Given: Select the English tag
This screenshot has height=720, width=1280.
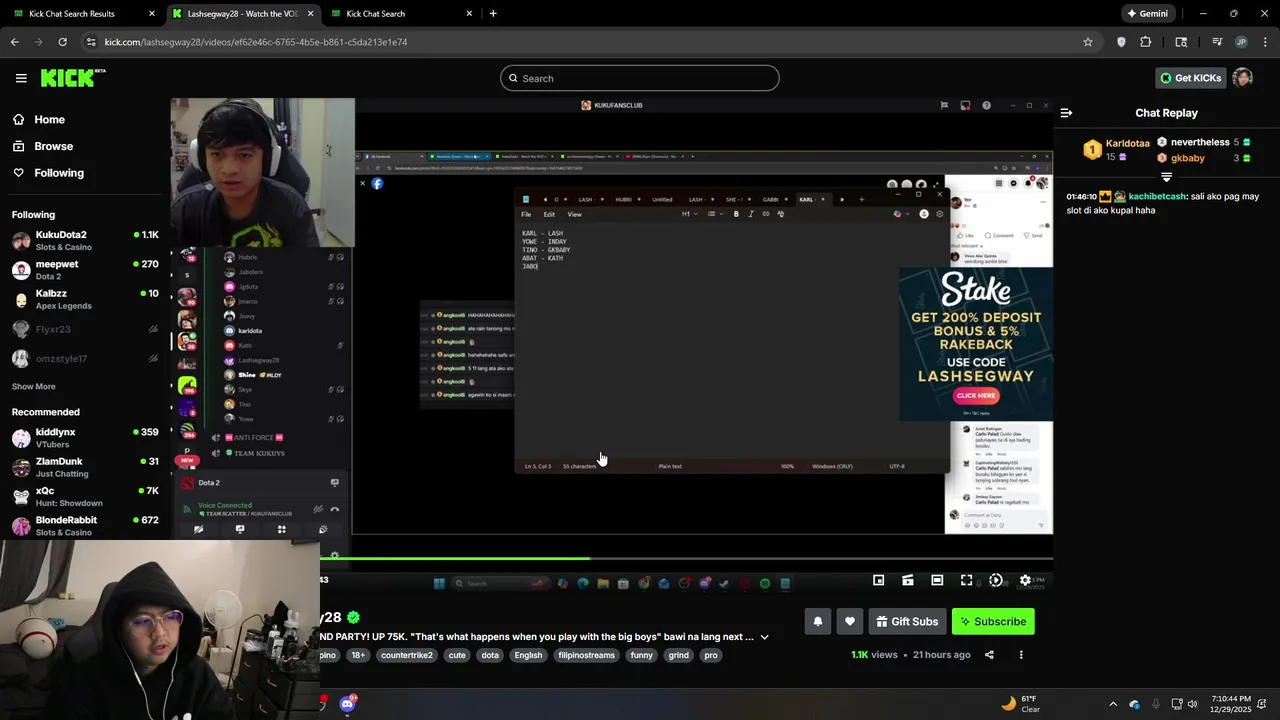Looking at the screenshot, I should click(x=528, y=655).
